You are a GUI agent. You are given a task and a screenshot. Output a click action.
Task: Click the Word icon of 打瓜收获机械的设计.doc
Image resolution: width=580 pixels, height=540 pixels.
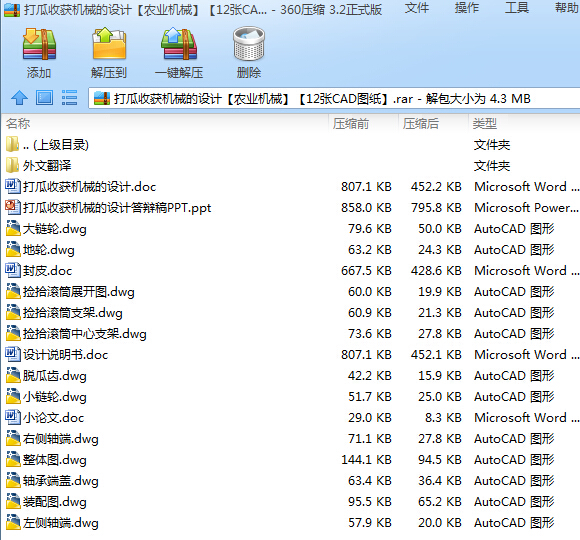coord(13,186)
